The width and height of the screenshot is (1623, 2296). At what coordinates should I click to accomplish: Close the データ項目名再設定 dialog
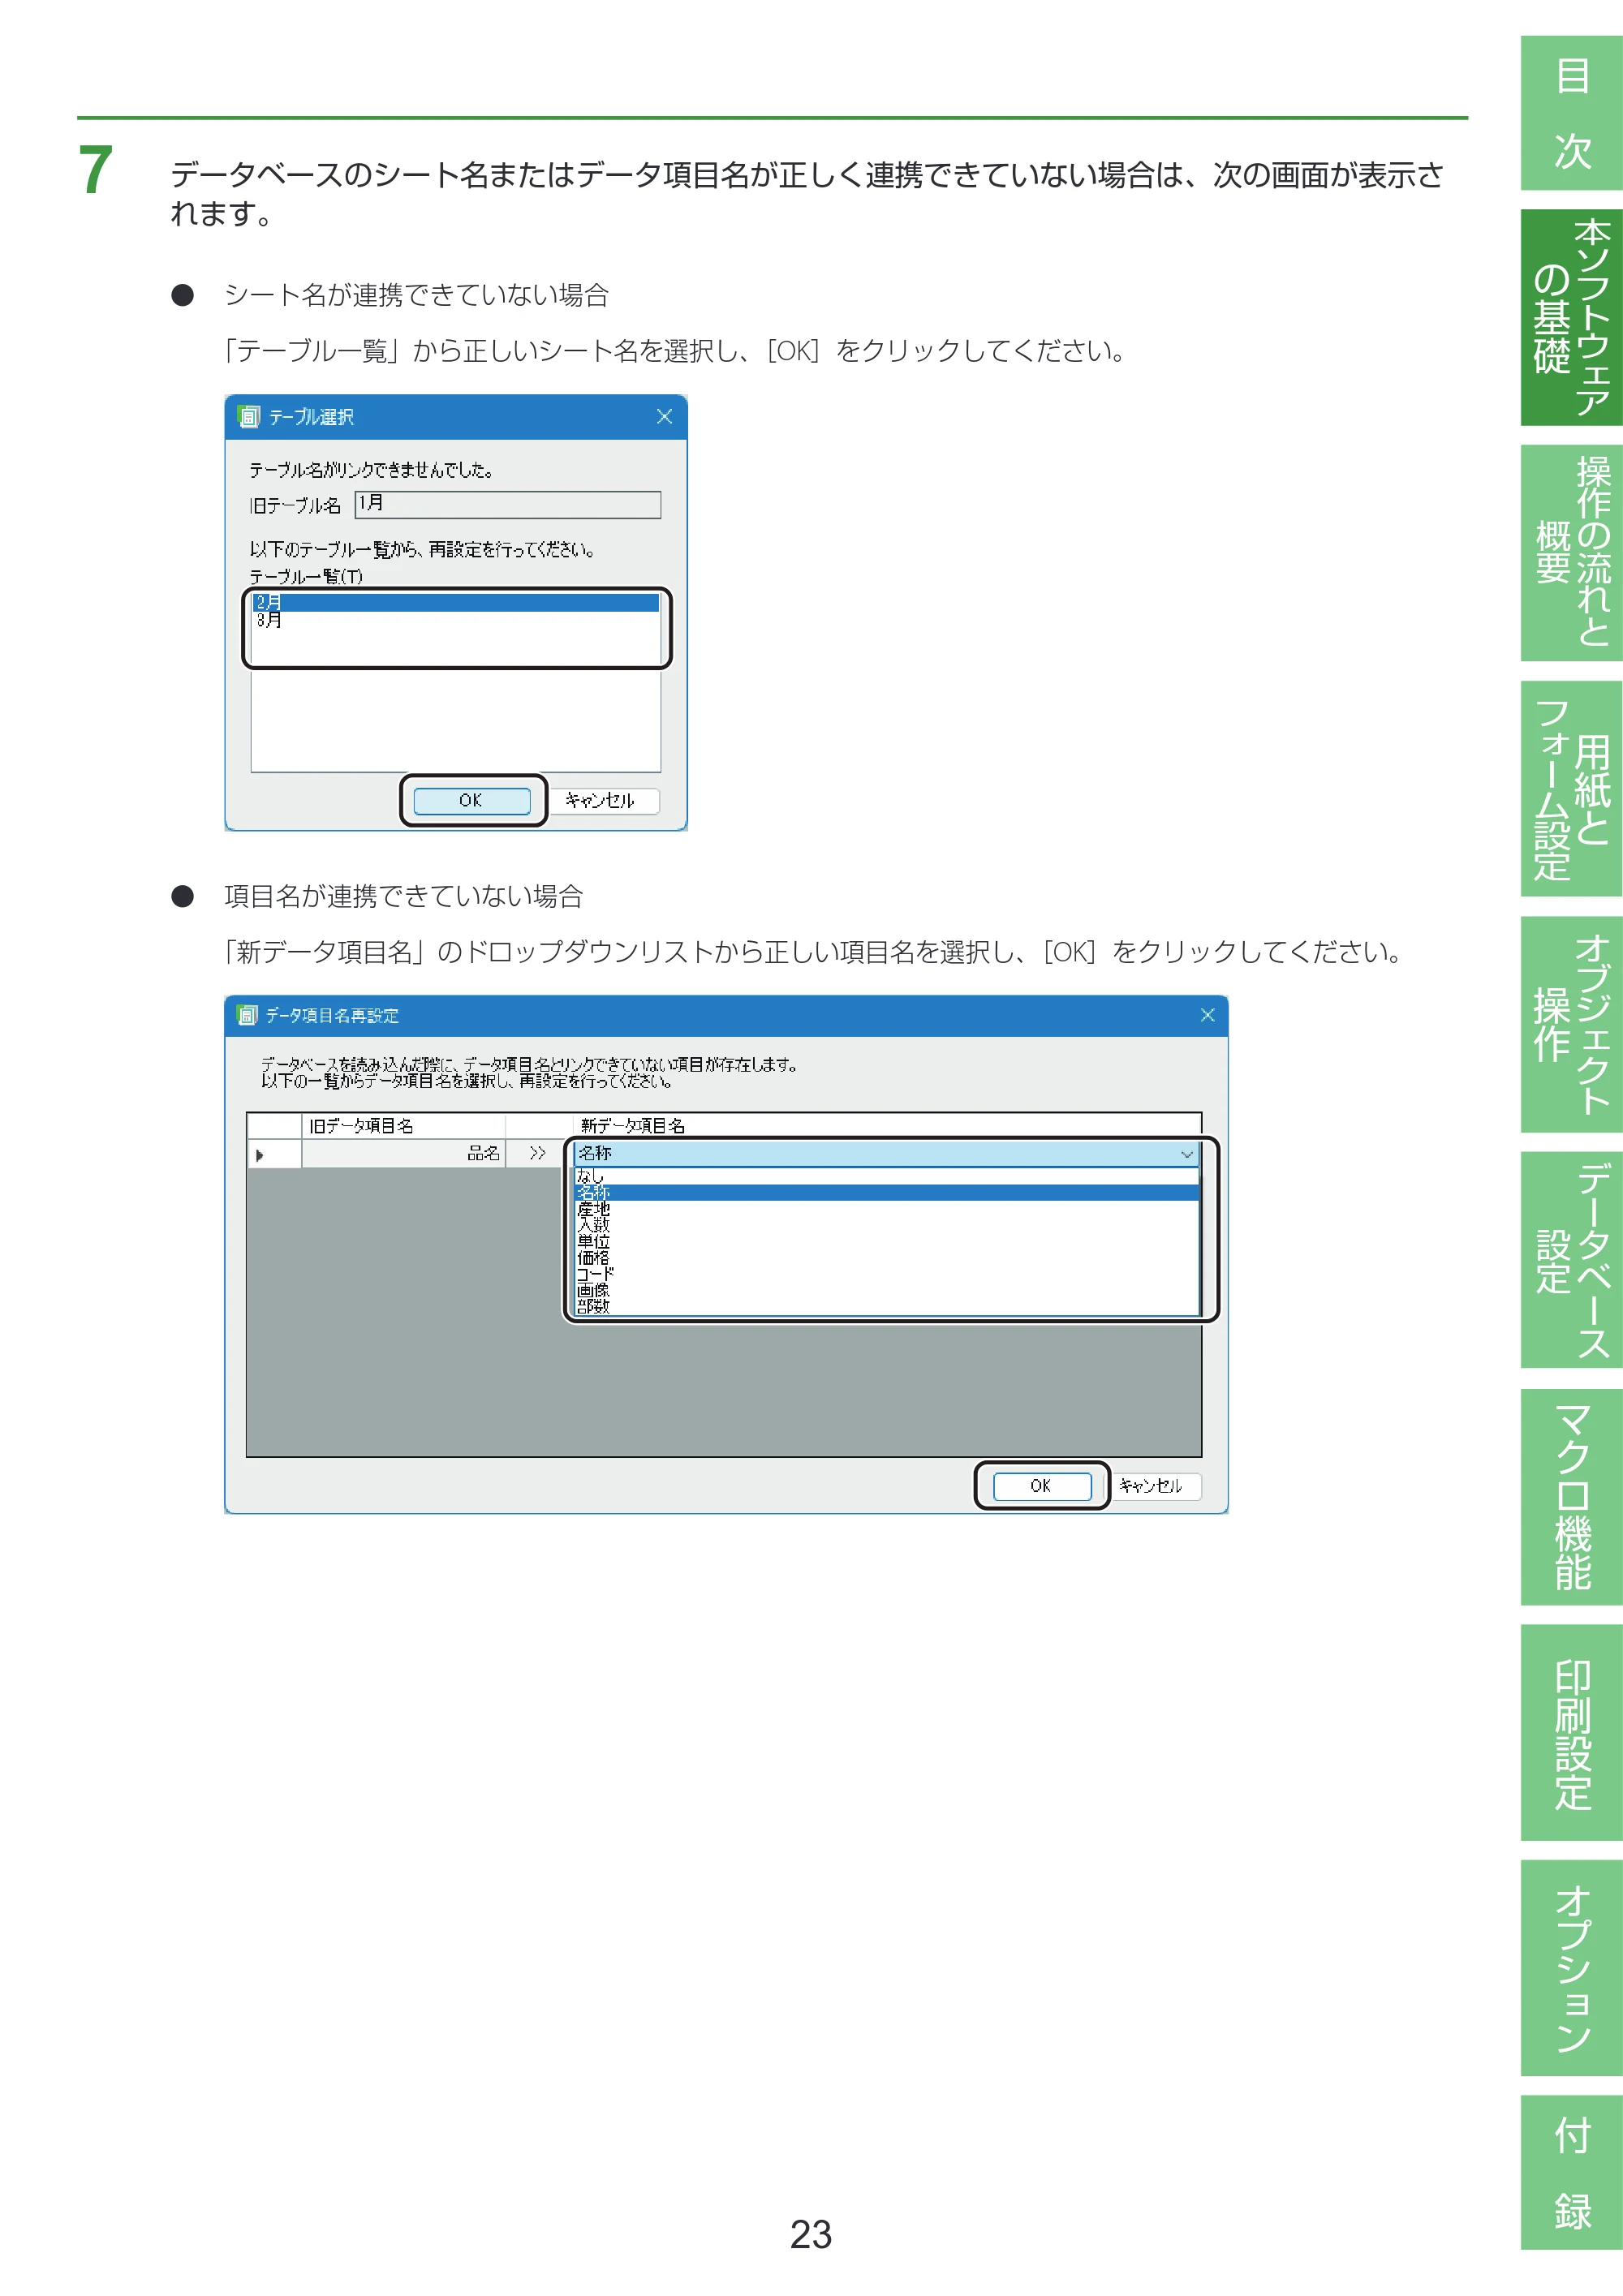pyautogui.click(x=1207, y=1015)
